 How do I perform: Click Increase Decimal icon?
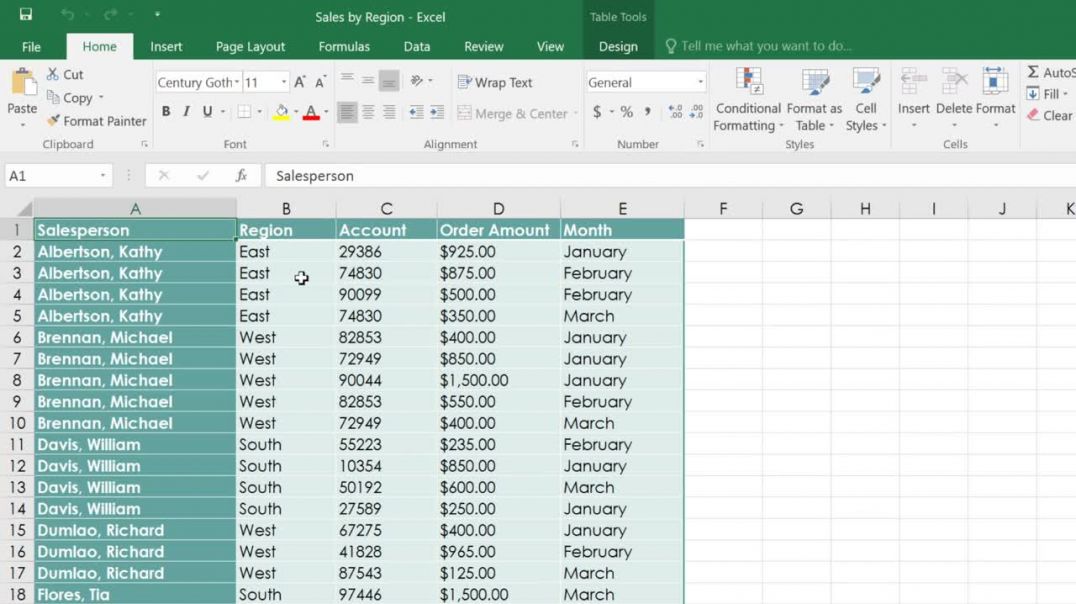[675, 112]
